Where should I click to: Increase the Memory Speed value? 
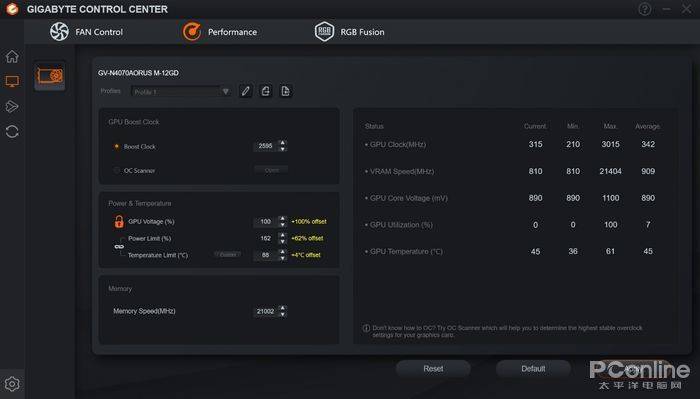282,308
